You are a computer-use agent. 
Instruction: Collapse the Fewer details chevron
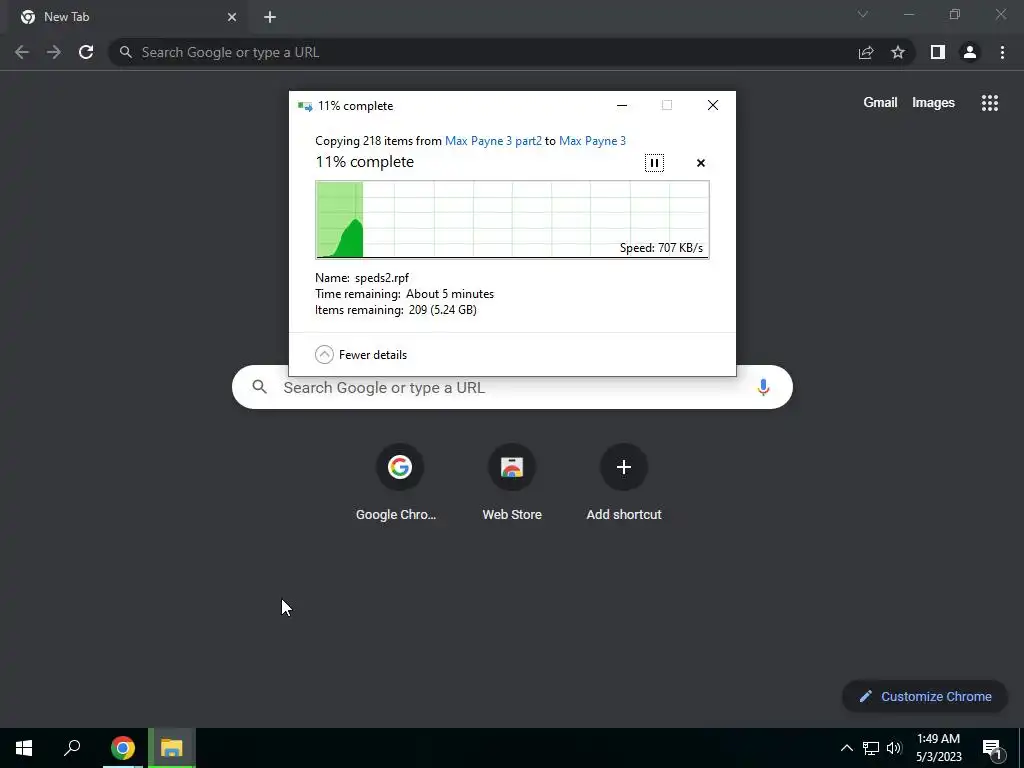coord(324,355)
